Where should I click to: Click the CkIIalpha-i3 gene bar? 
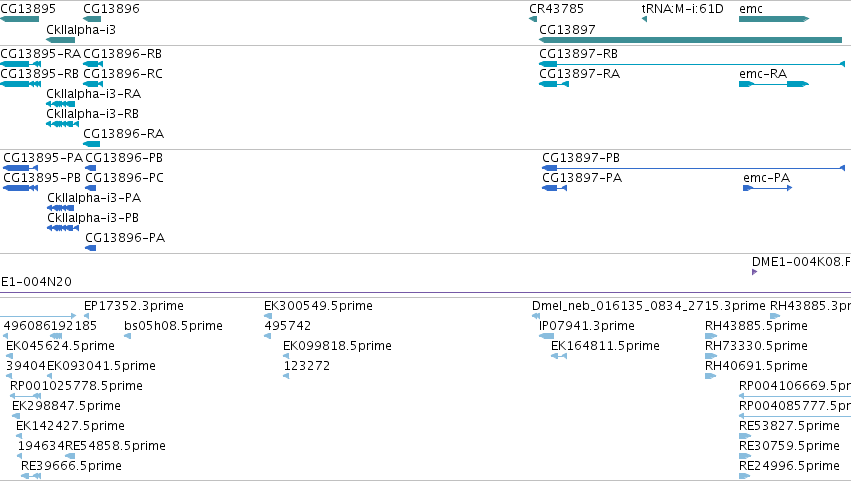point(61,40)
